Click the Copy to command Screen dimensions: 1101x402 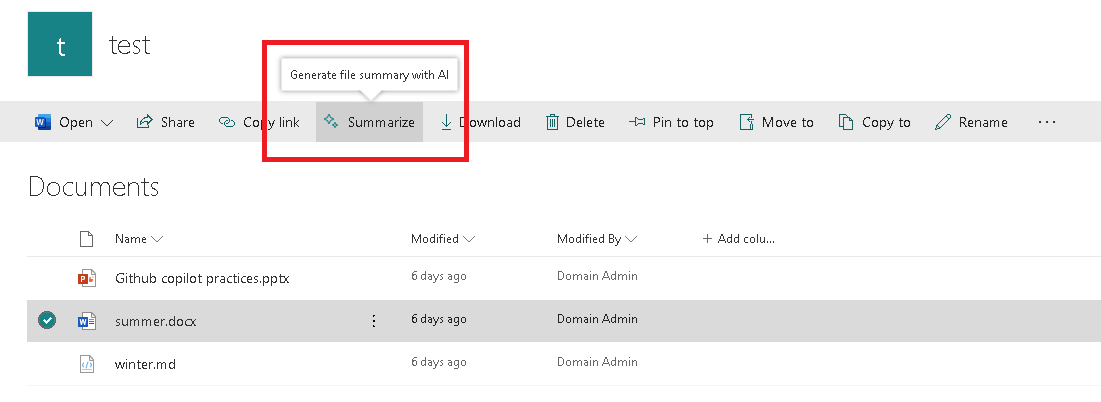[x=874, y=122]
